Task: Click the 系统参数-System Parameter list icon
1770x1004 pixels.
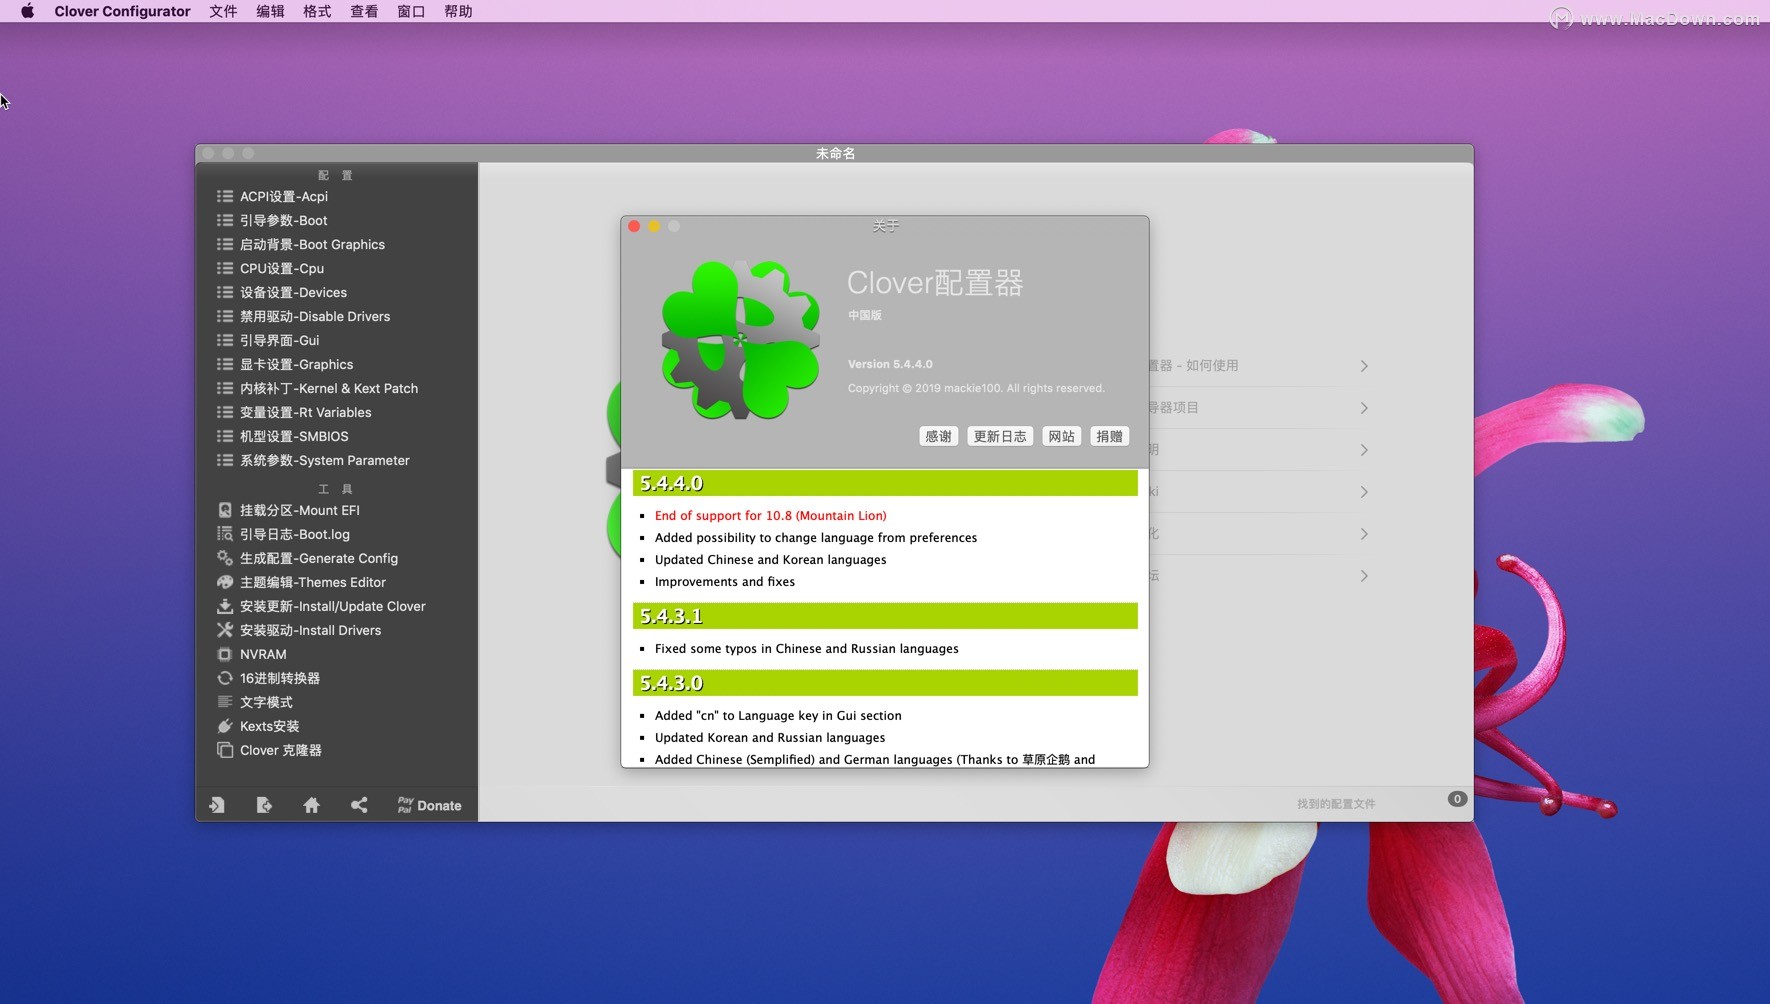Action: (225, 460)
